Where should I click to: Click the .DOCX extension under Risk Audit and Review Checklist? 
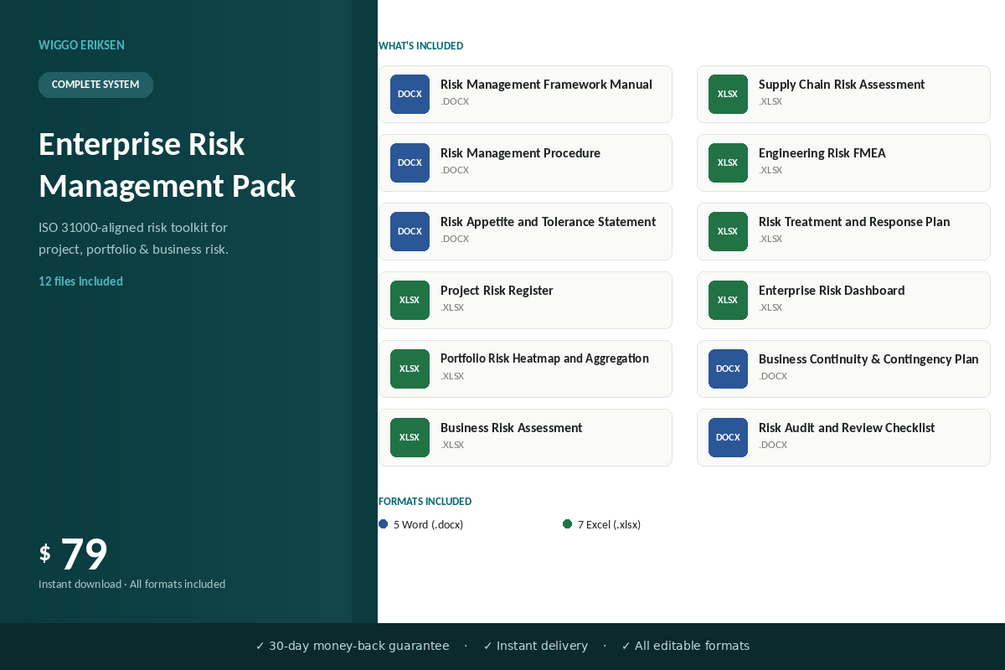point(773,445)
